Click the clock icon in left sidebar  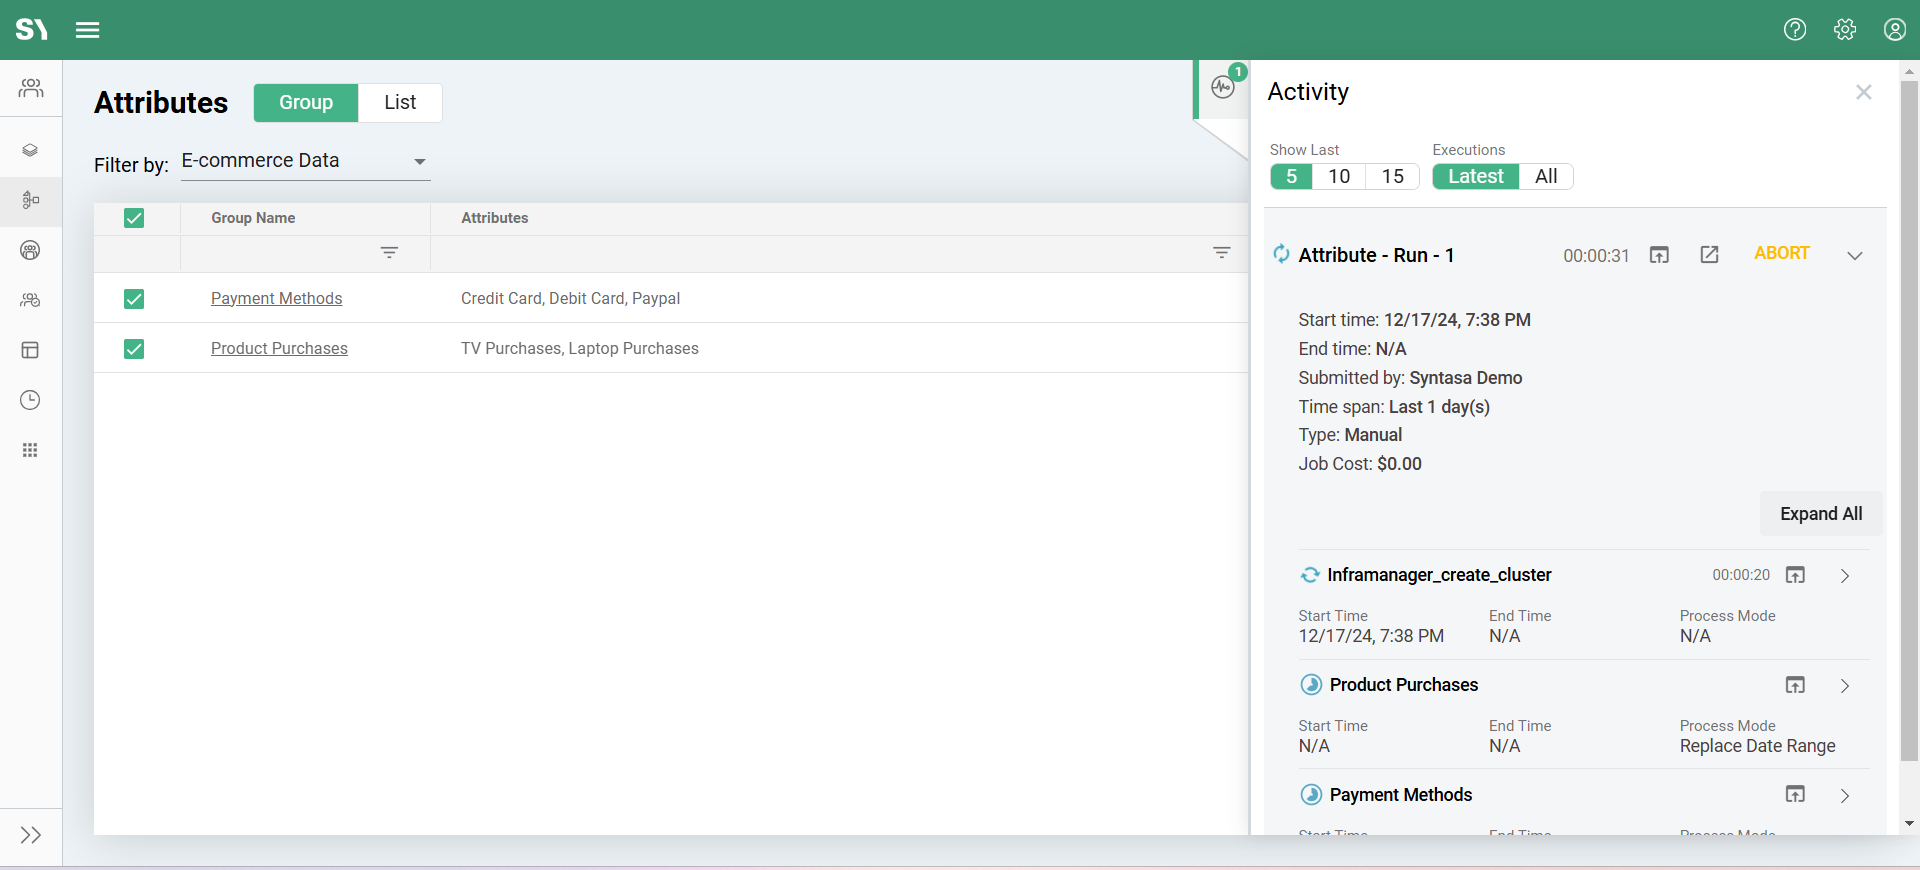pos(31,400)
